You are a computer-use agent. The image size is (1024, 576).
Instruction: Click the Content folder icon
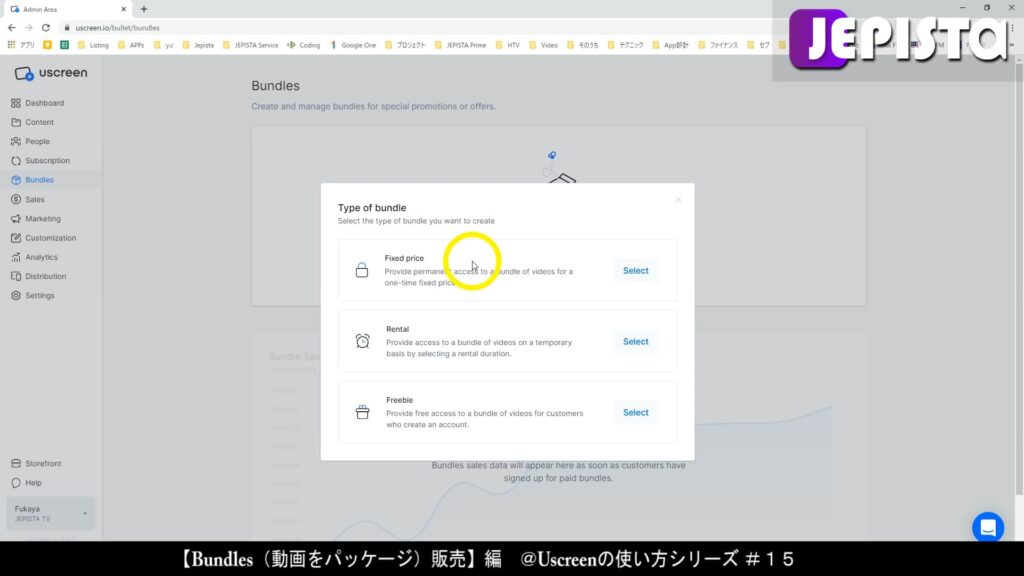click(x=16, y=122)
